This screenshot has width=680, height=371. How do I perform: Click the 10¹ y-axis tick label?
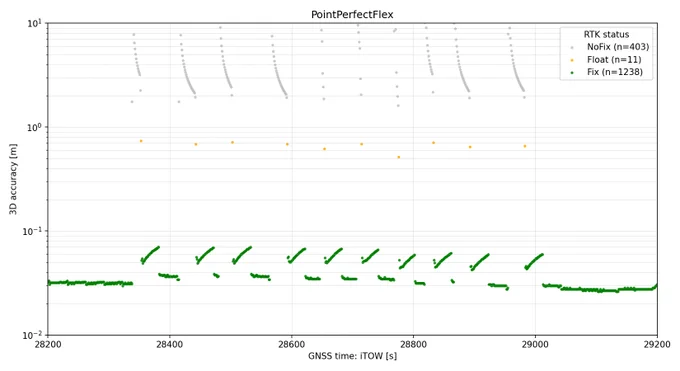click(34, 23)
